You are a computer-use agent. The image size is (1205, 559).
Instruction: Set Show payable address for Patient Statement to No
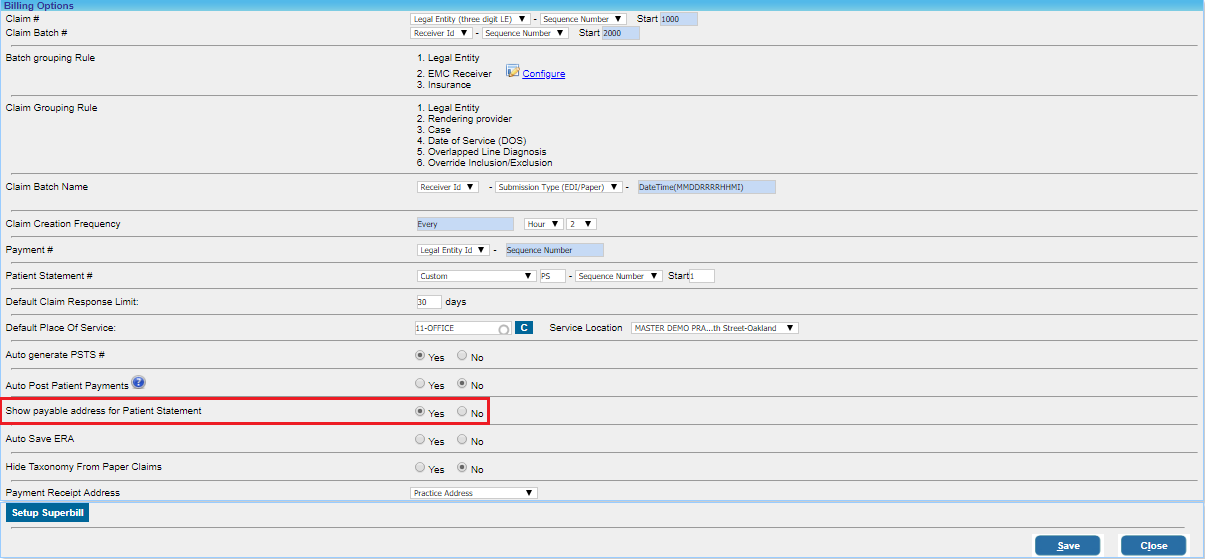point(462,412)
